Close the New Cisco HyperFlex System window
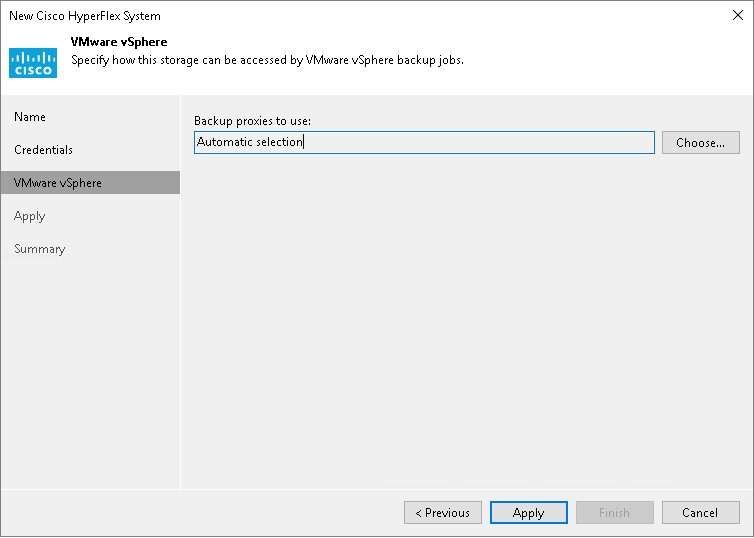The image size is (754, 538). (738, 15)
